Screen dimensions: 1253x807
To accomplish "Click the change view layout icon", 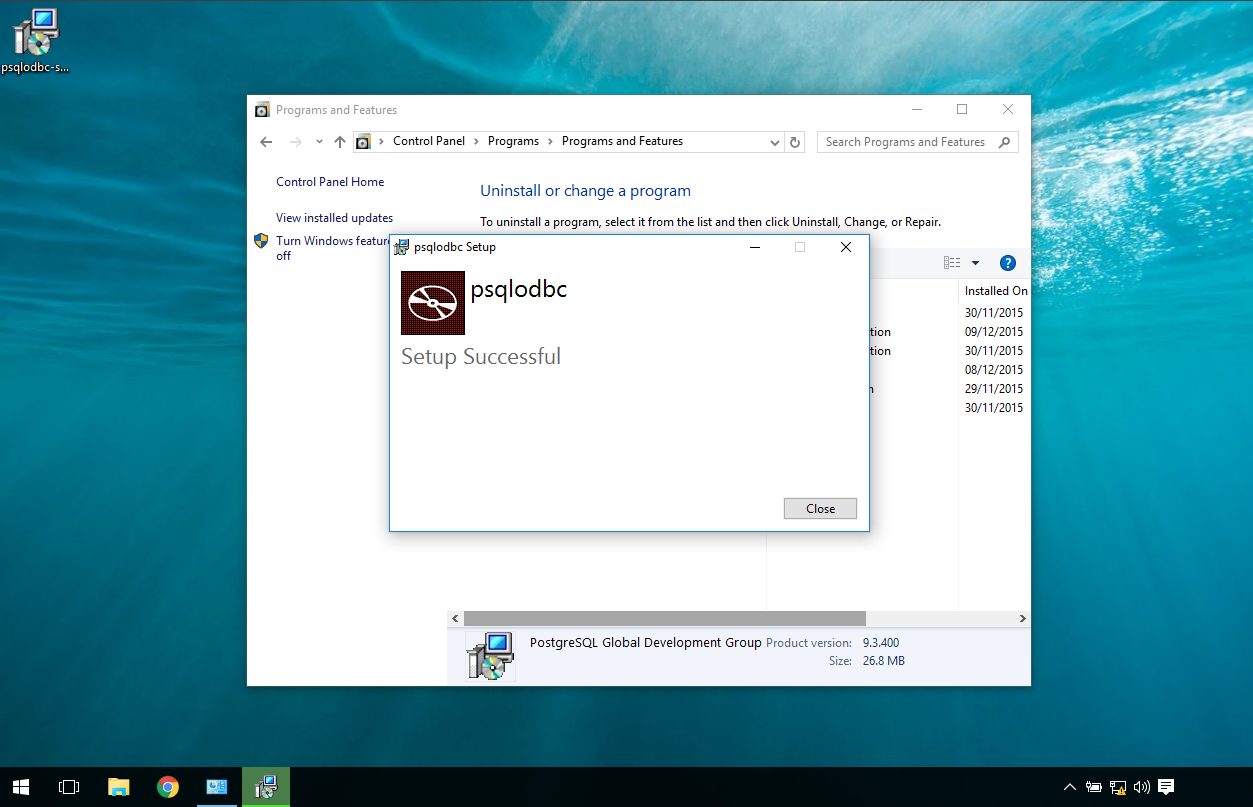I will (951, 262).
